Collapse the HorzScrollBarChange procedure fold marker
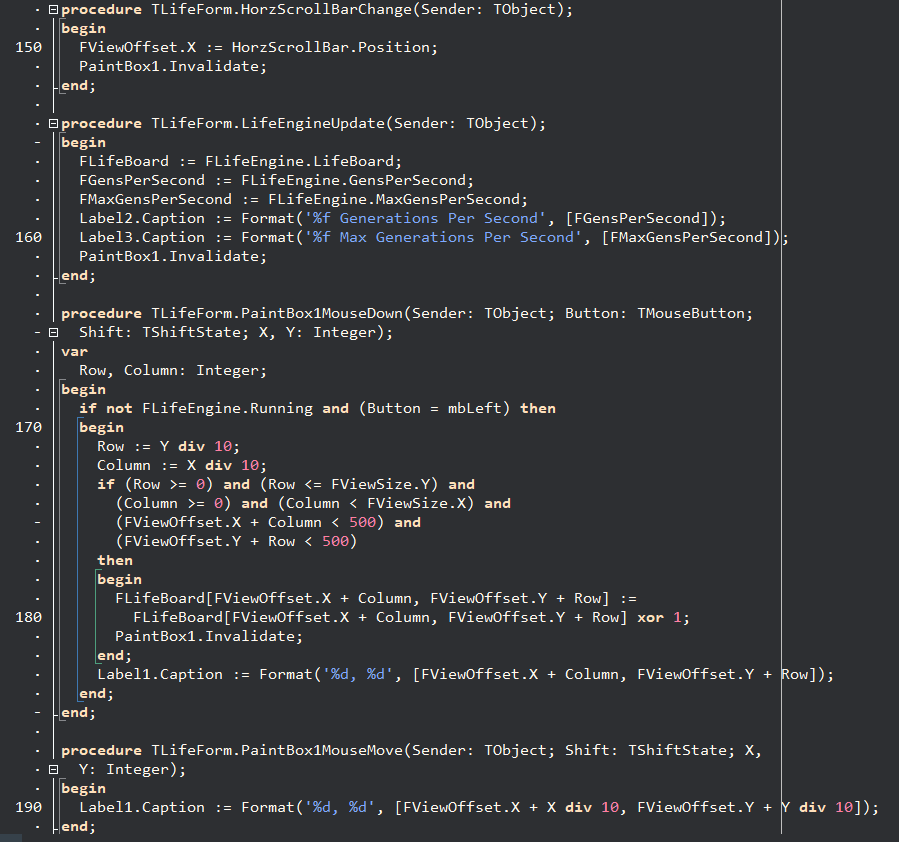This screenshot has height=842, width=899. (x=53, y=9)
